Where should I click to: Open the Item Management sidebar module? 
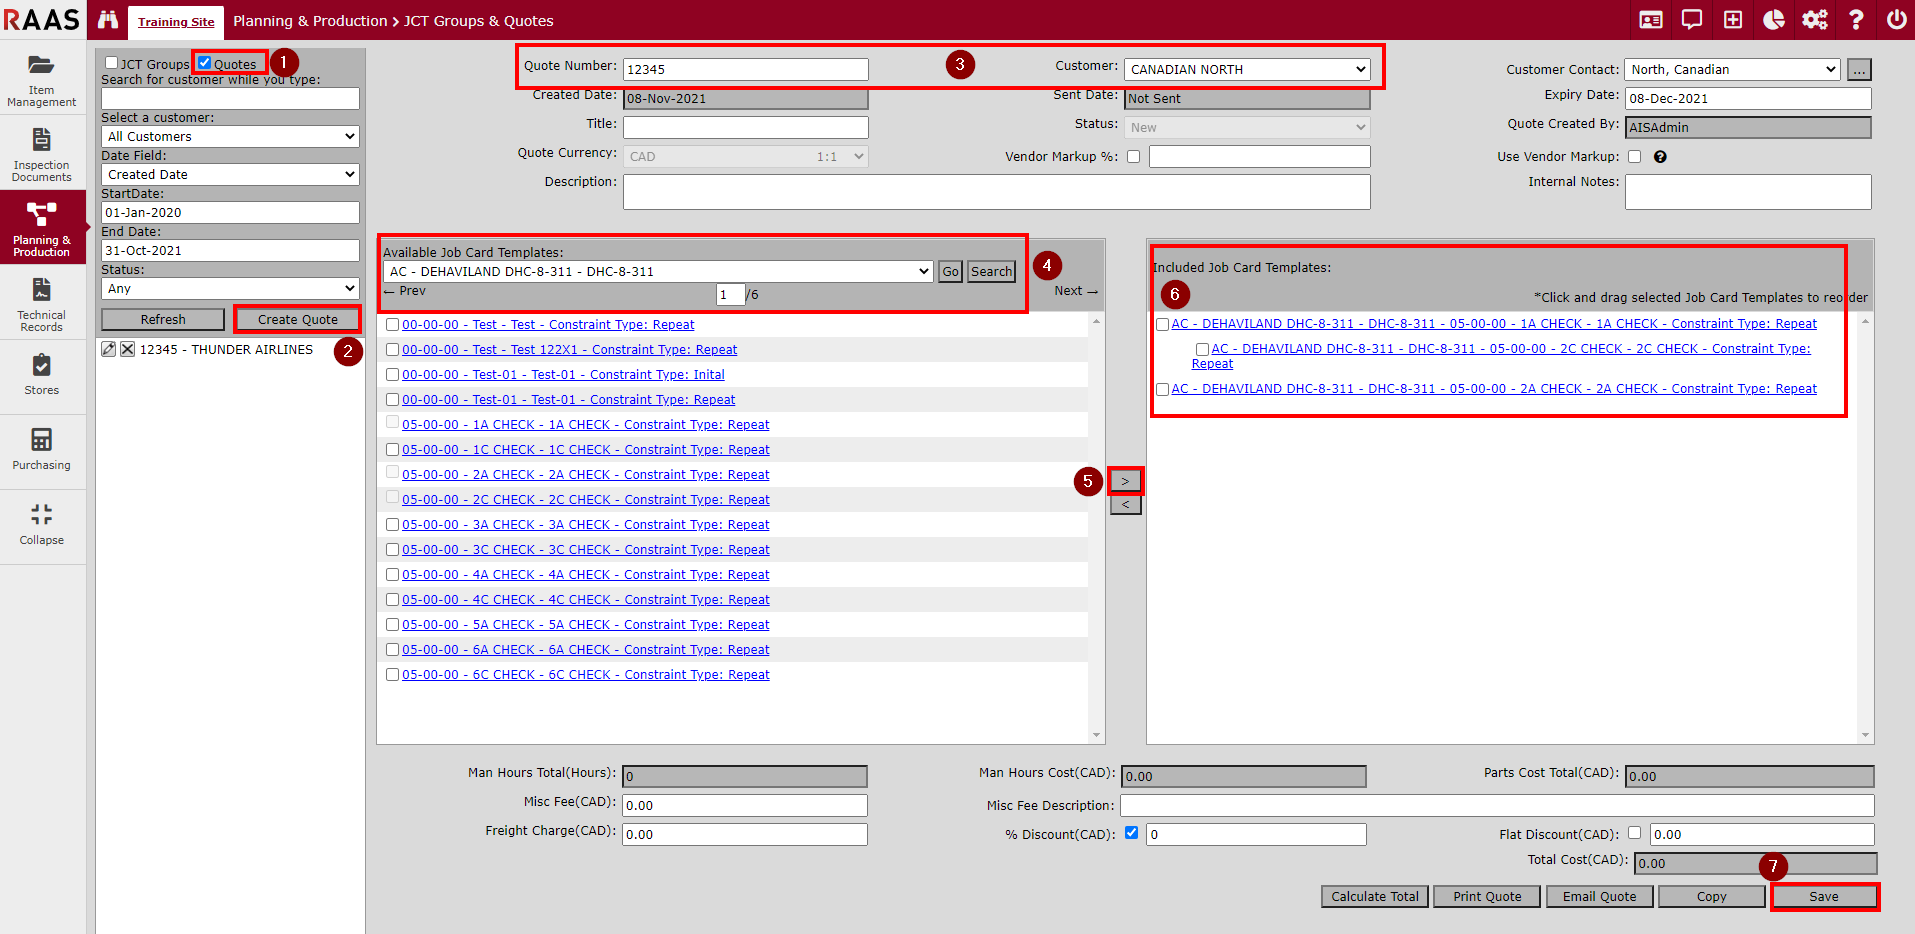(x=42, y=80)
